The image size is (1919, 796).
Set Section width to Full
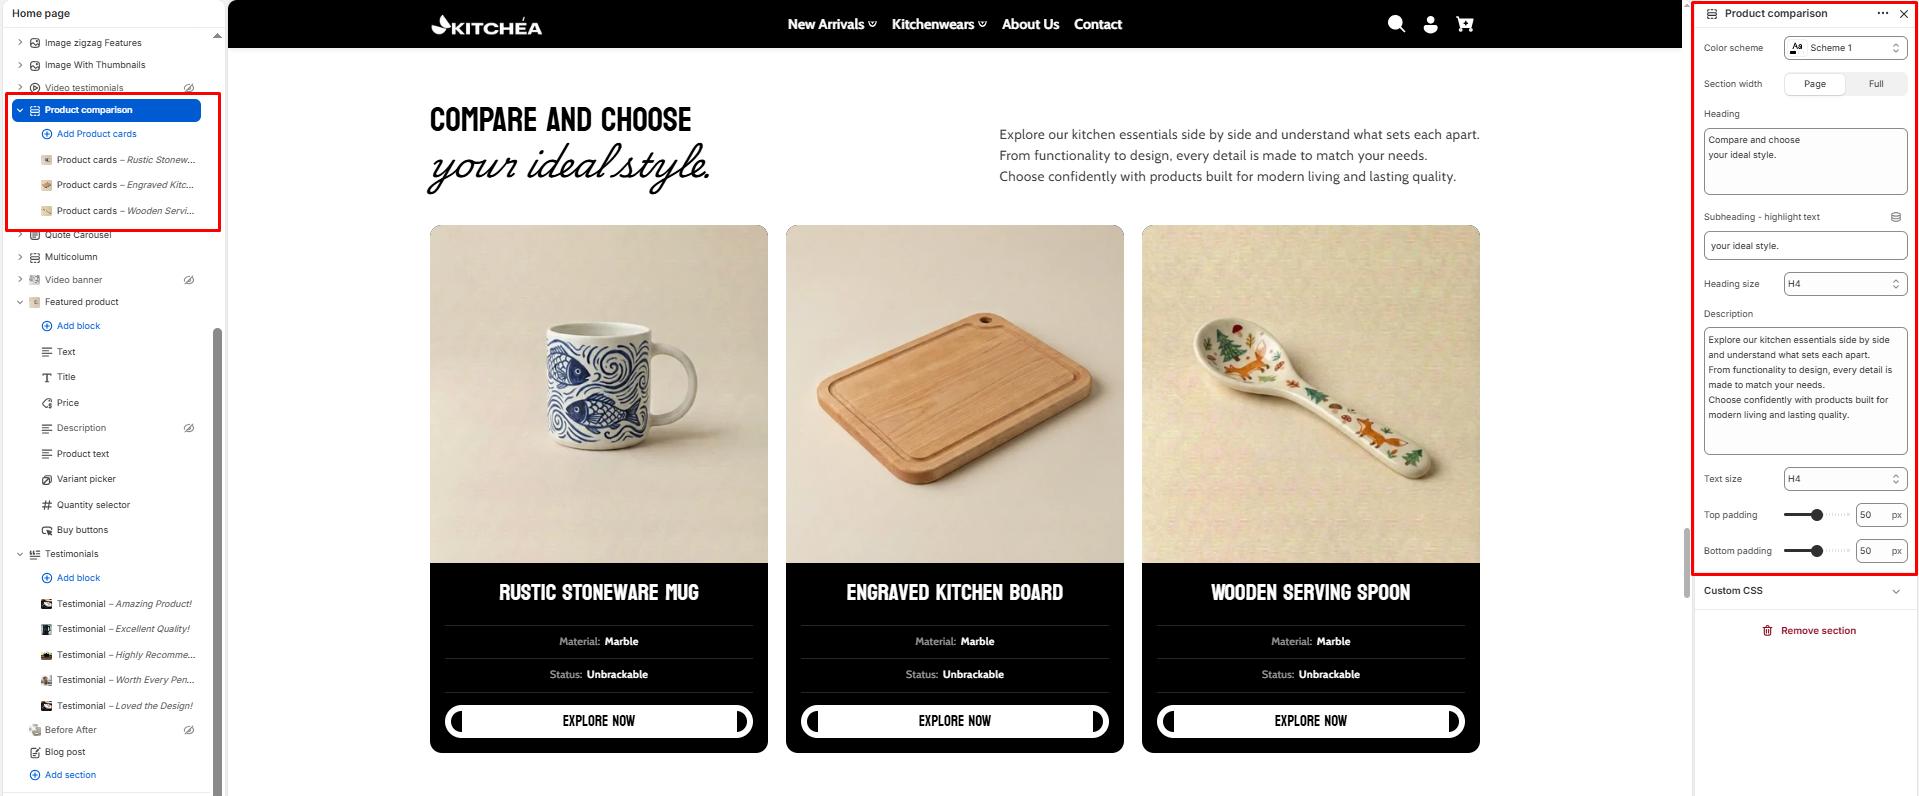tap(1876, 84)
